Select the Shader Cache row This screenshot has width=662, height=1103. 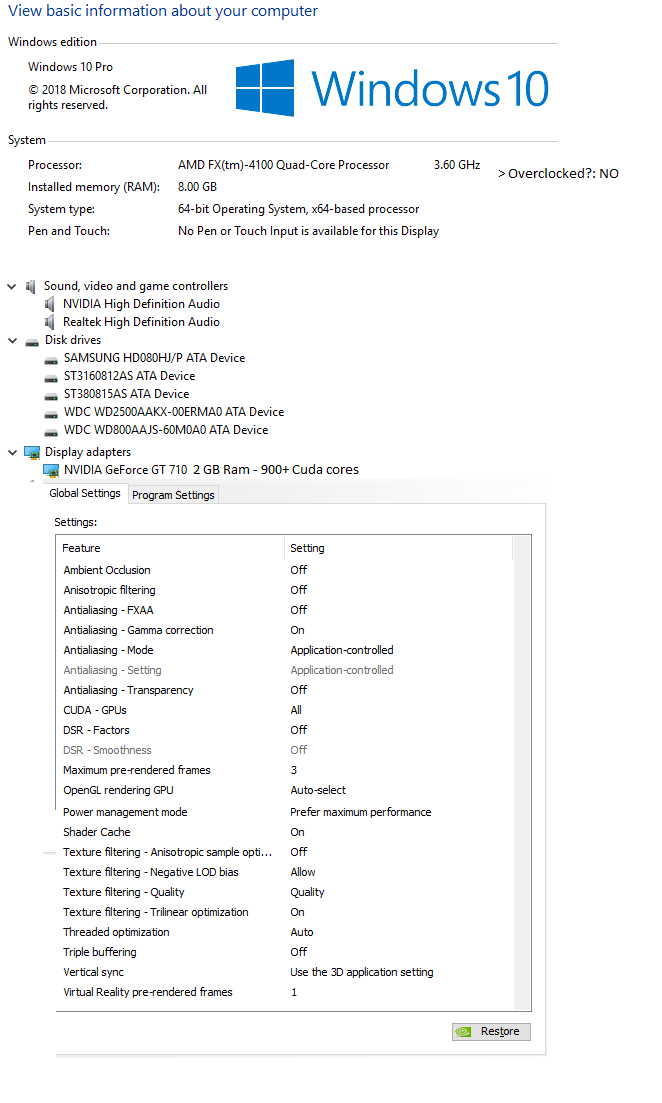coord(285,832)
